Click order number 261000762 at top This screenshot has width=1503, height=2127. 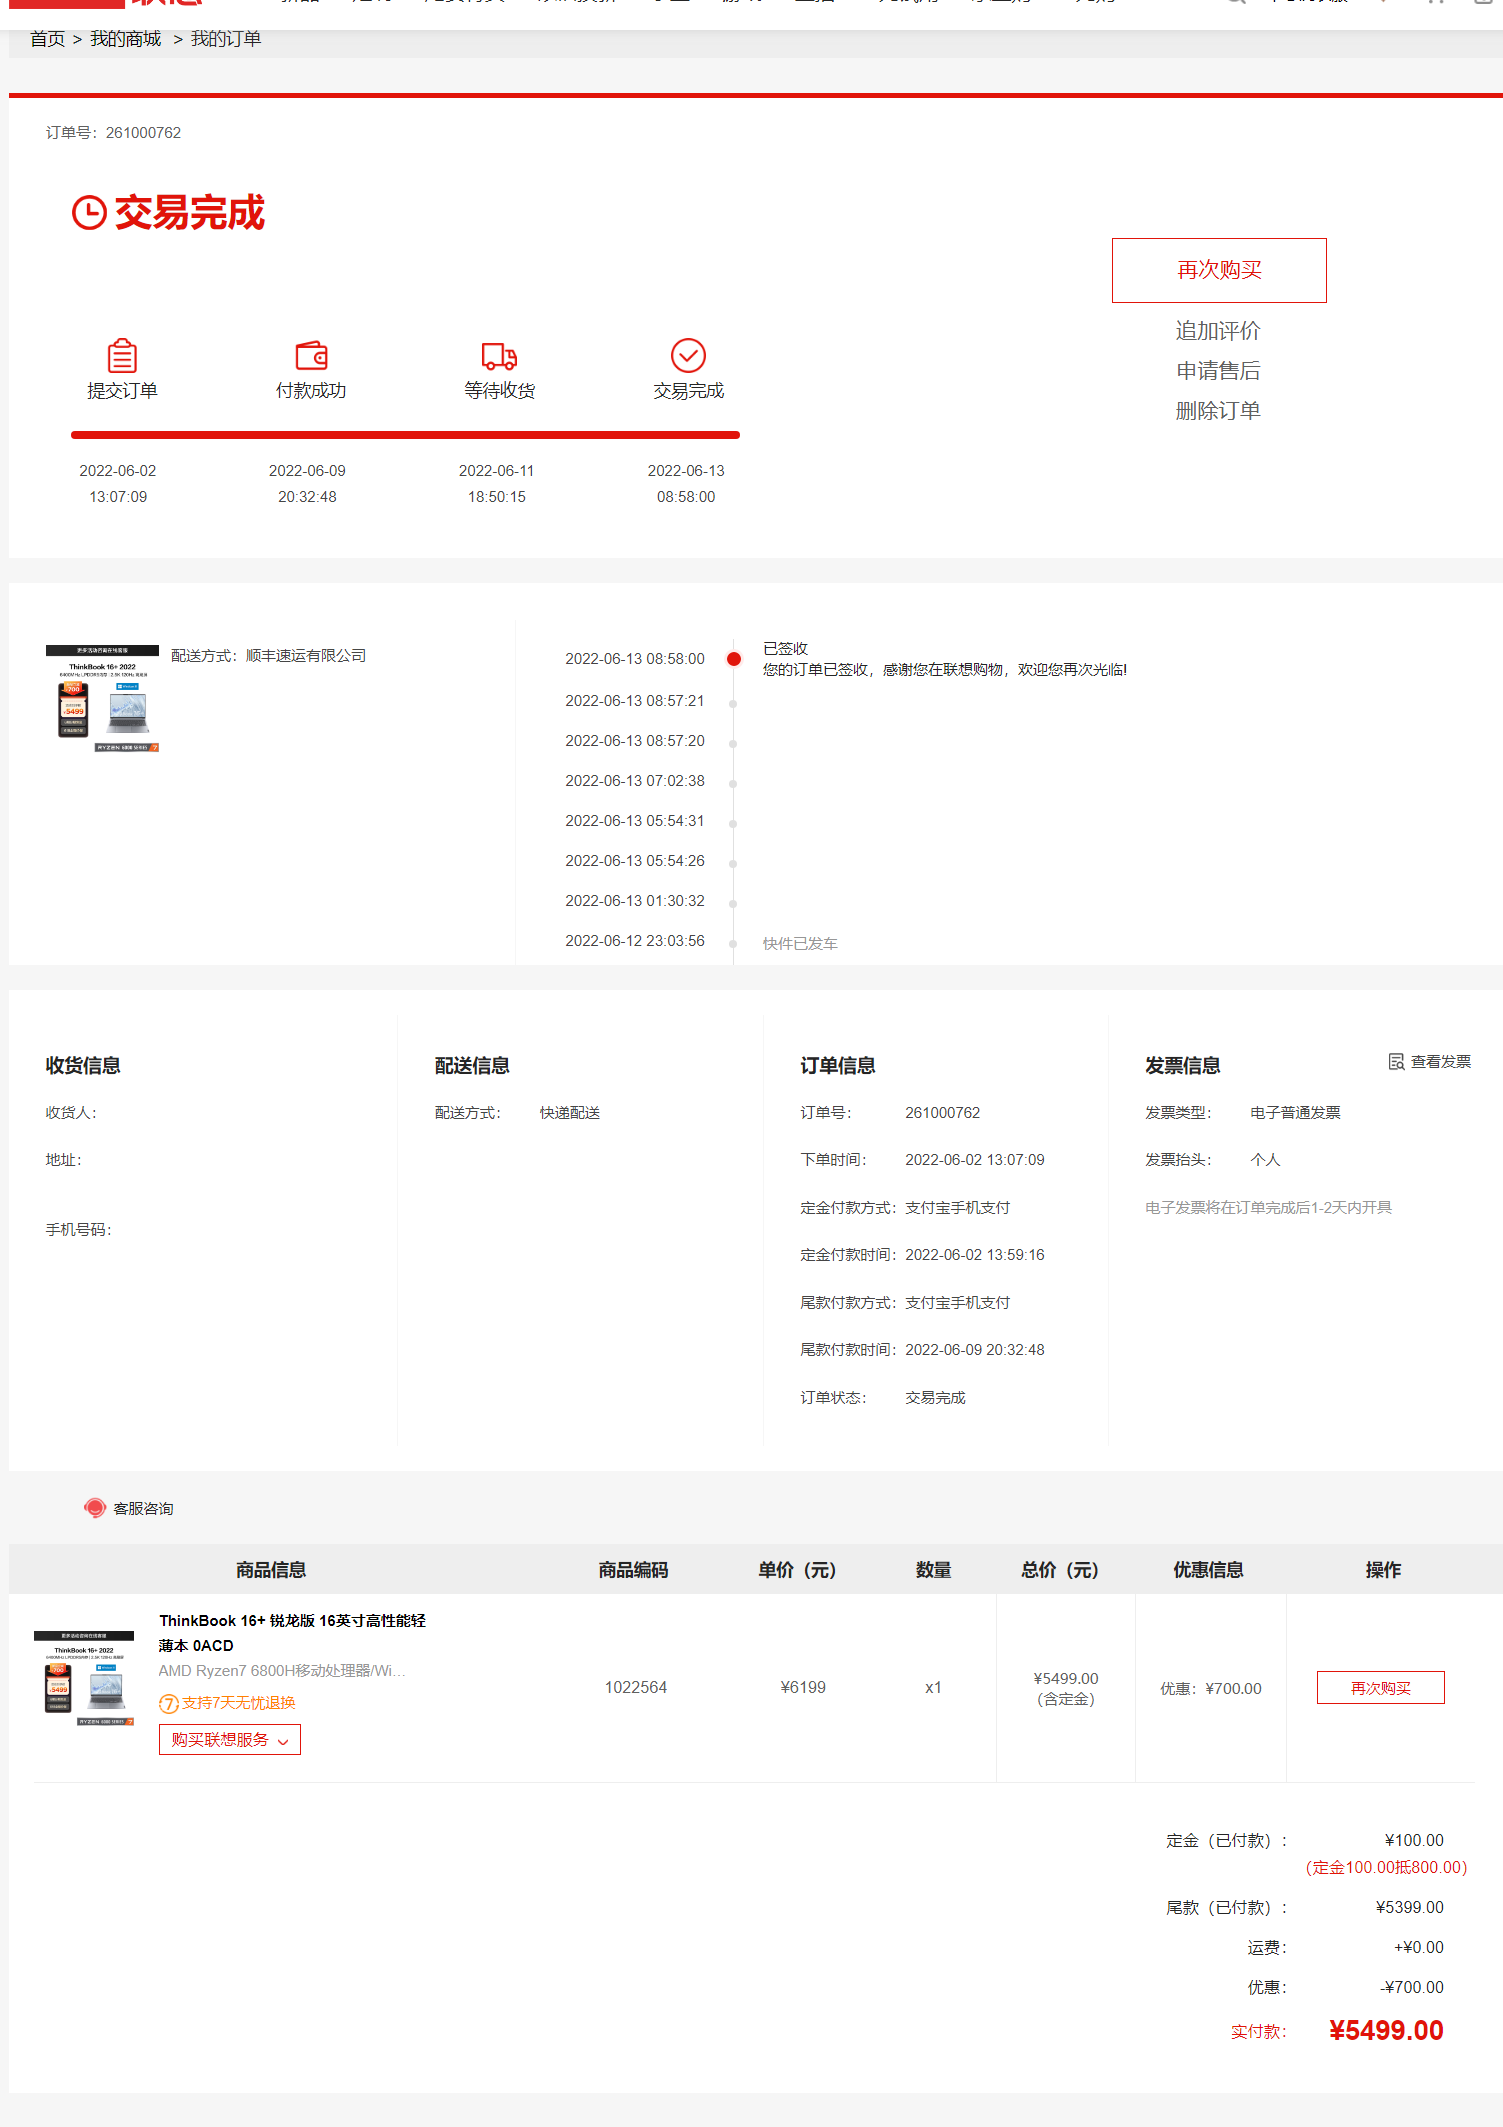coord(143,133)
